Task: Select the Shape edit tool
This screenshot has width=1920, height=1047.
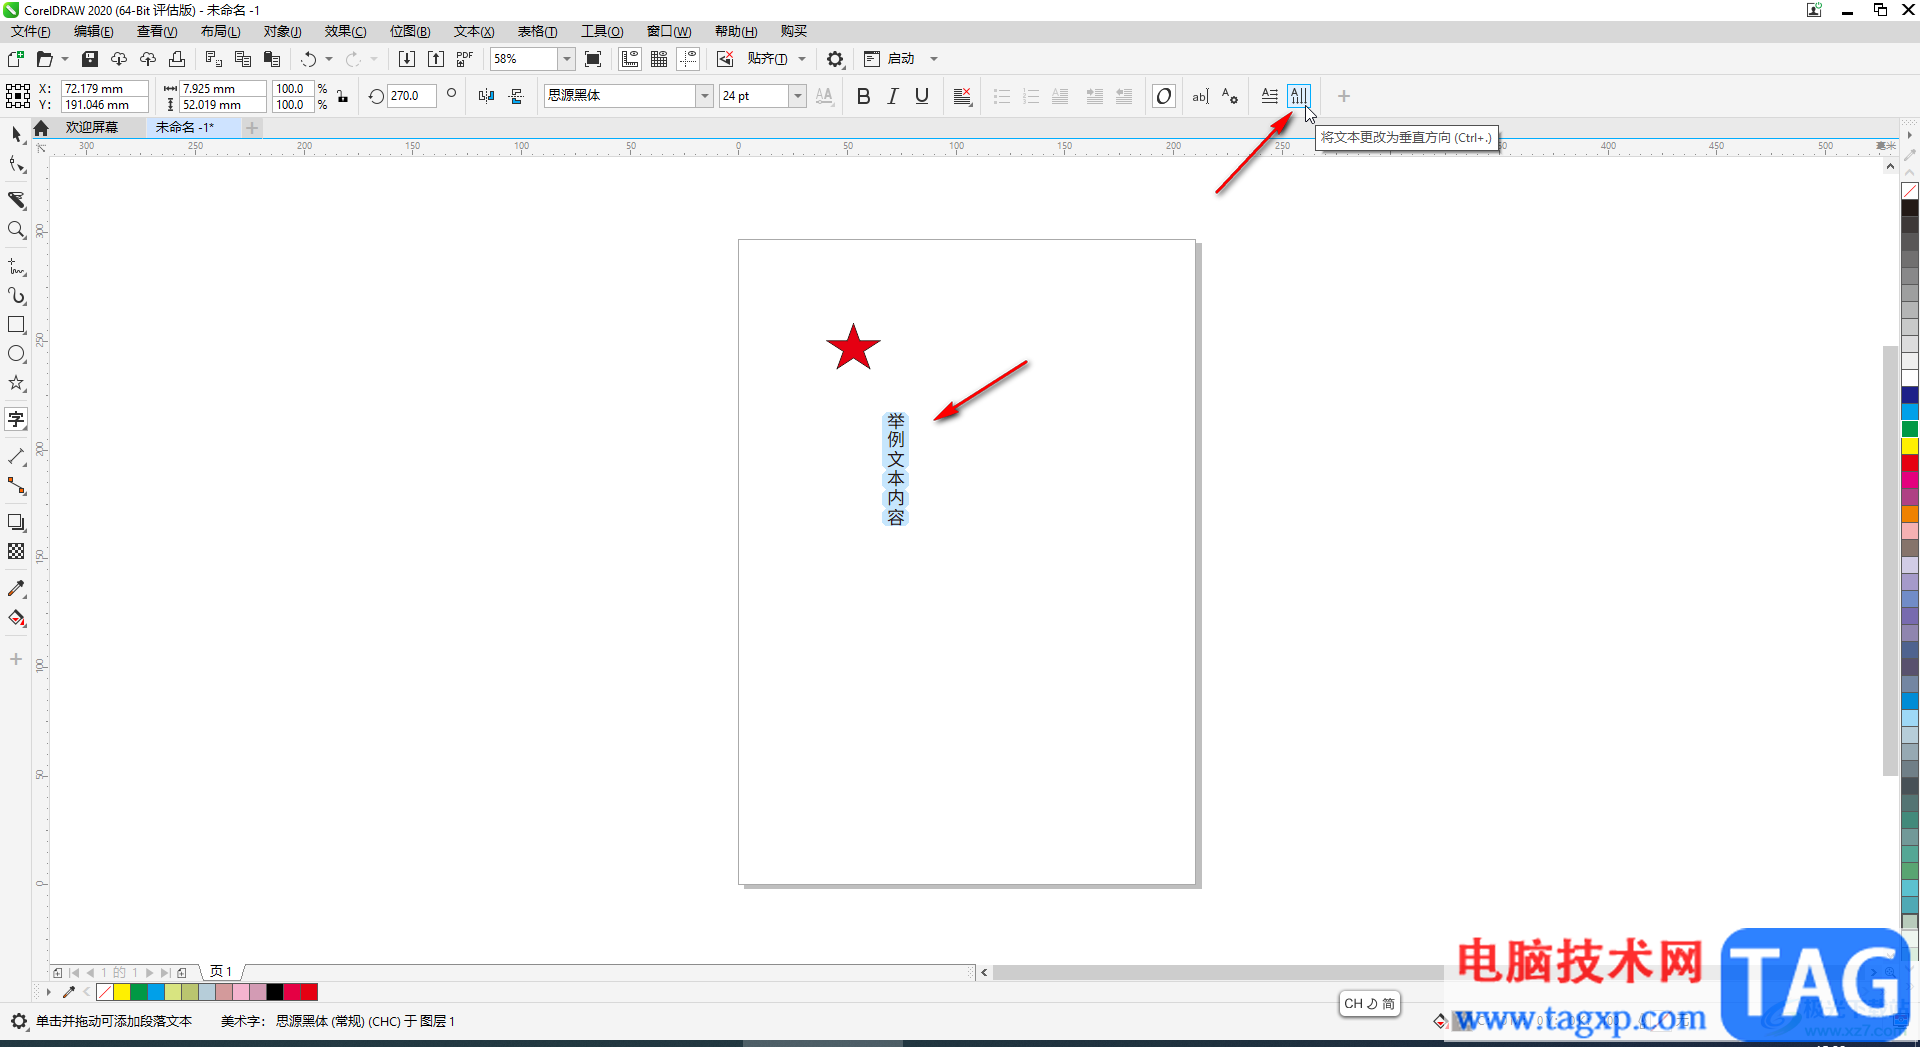Action: (x=16, y=165)
